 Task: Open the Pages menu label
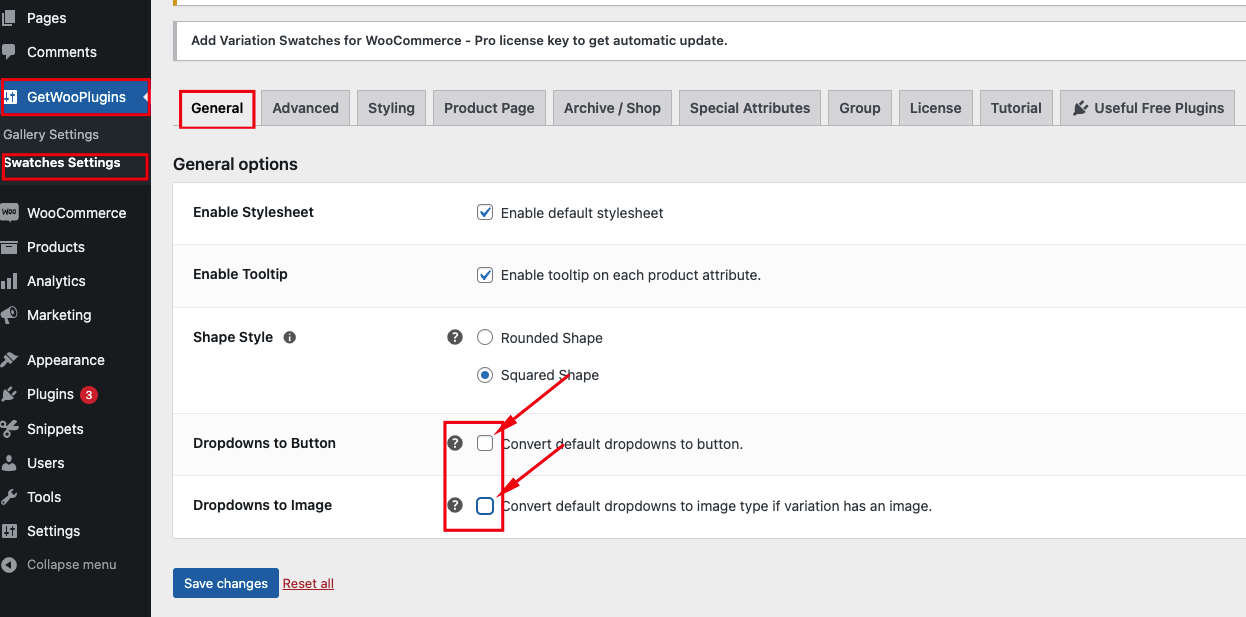coord(47,18)
